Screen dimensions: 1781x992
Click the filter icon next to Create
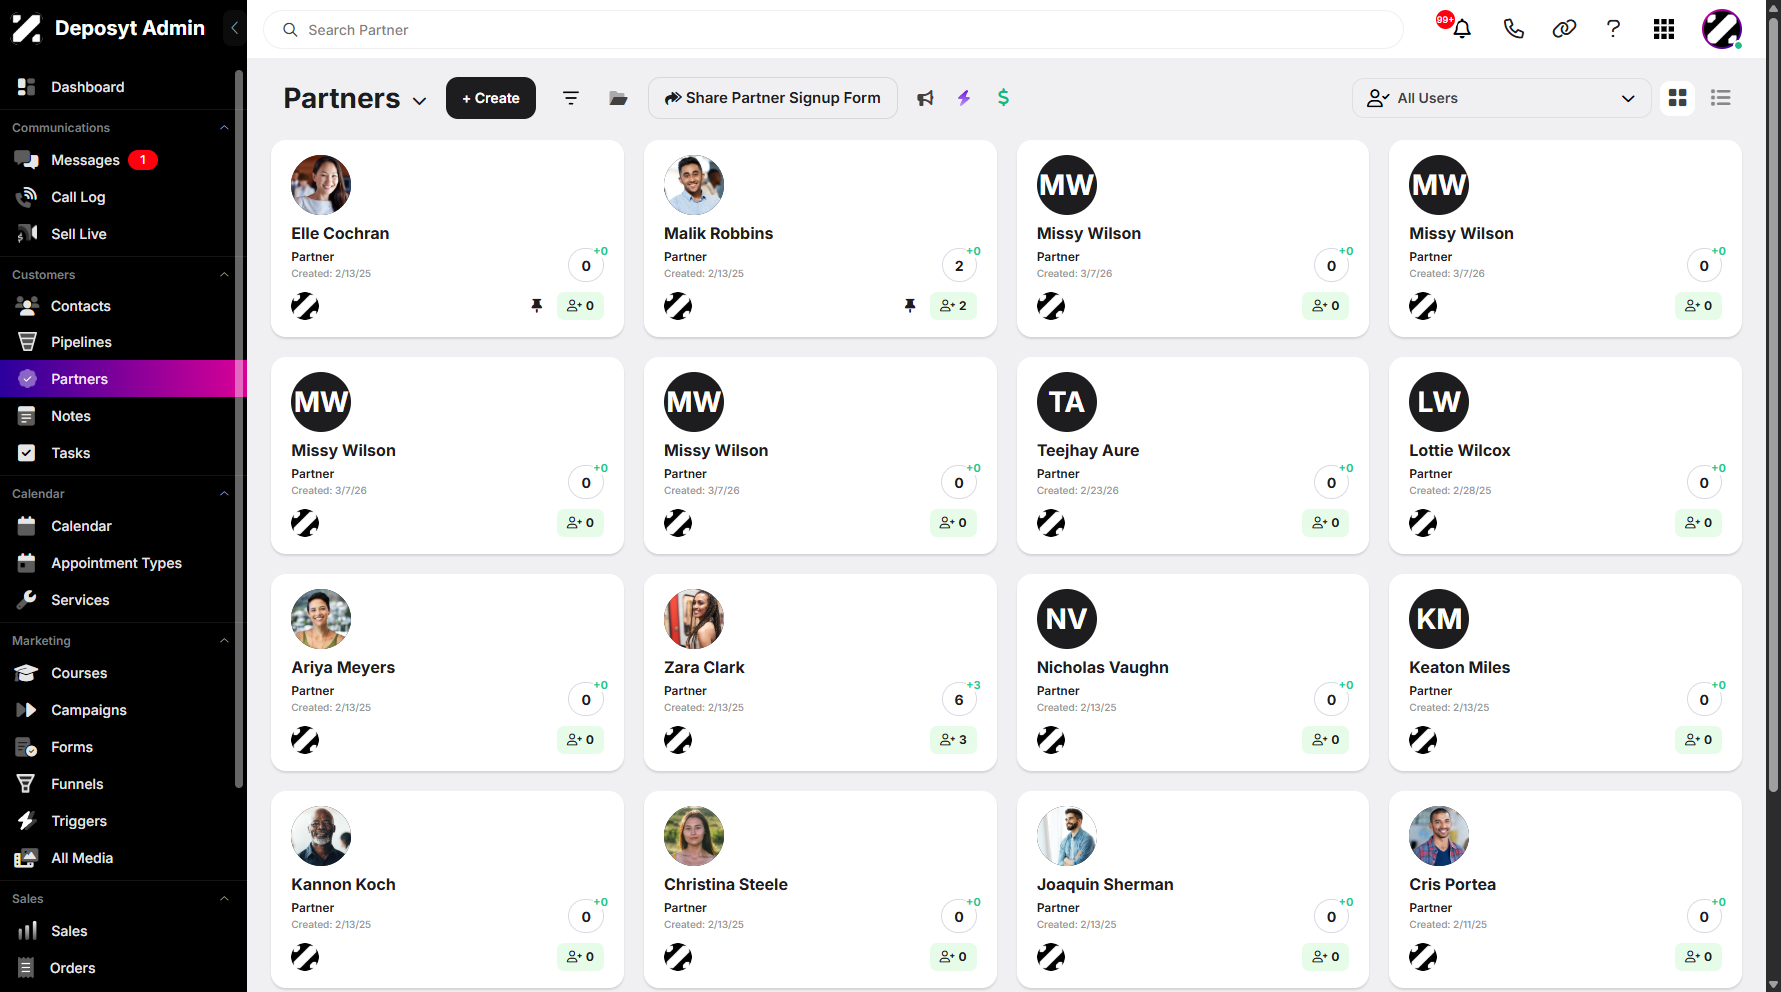pos(571,98)
